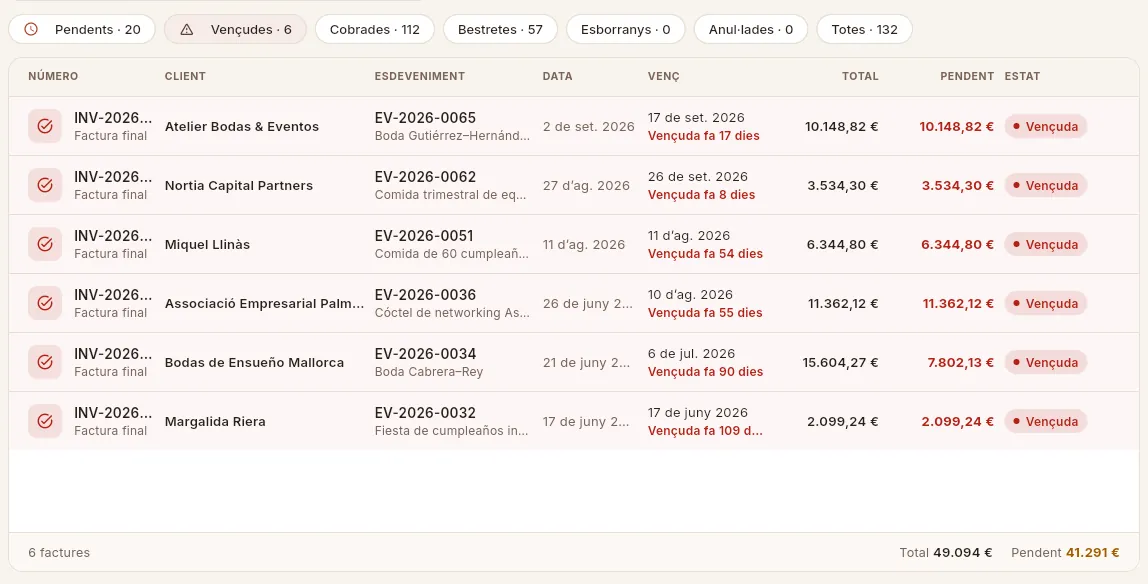
Task: Click invoice icon in Bodas de Ensueño Mallorca row
Action: 45,362
